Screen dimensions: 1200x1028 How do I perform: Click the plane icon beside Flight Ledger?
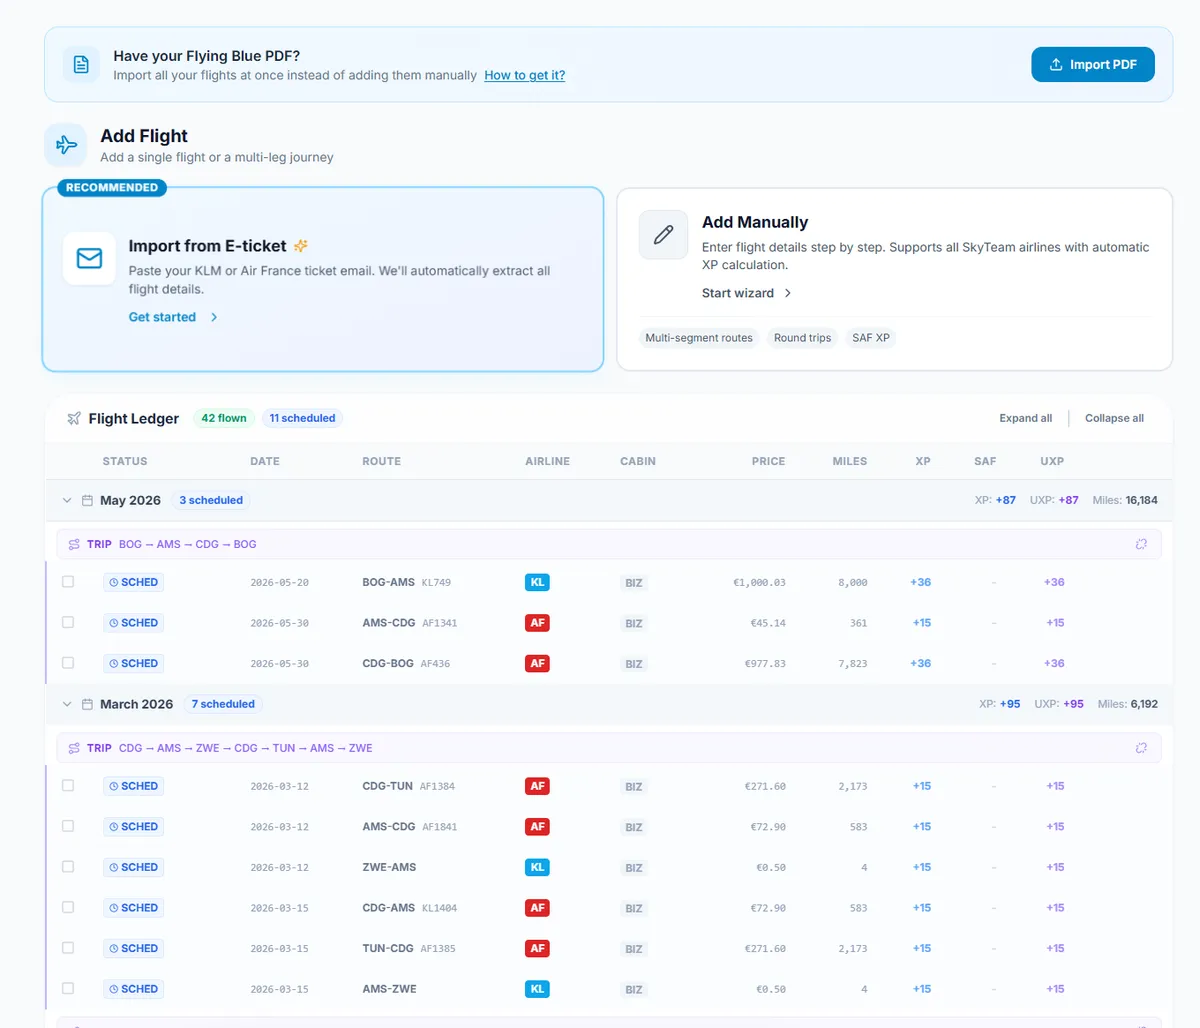(x=73, y=418)
